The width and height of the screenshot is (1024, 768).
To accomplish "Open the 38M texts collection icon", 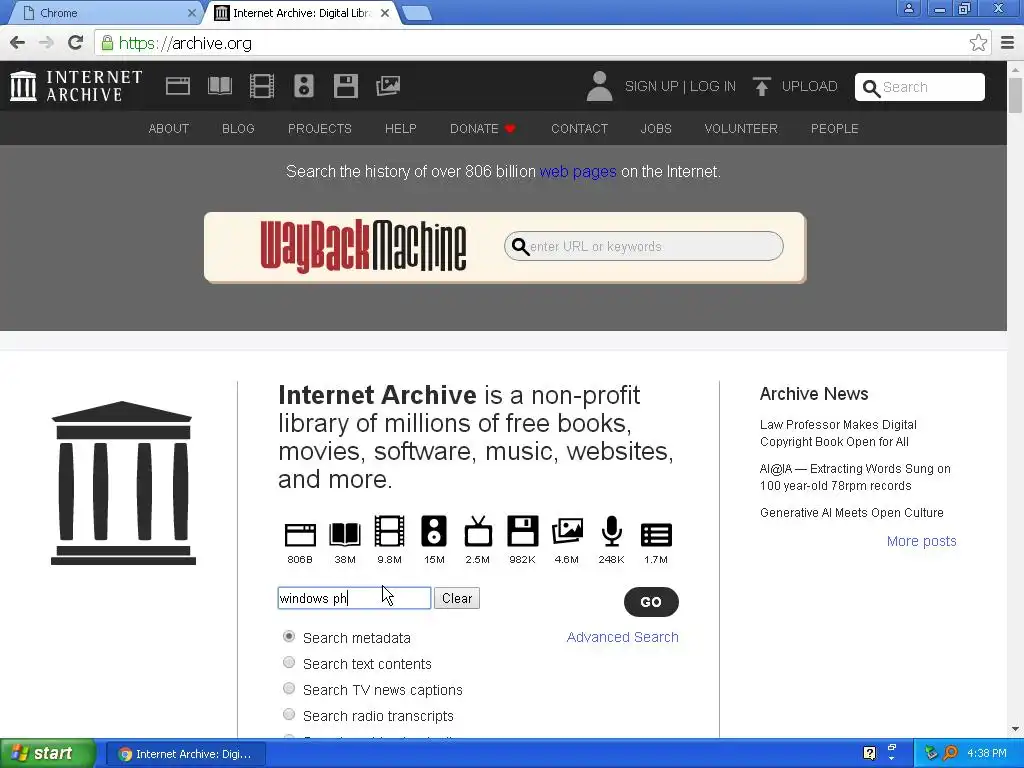I will coord(345,534).
